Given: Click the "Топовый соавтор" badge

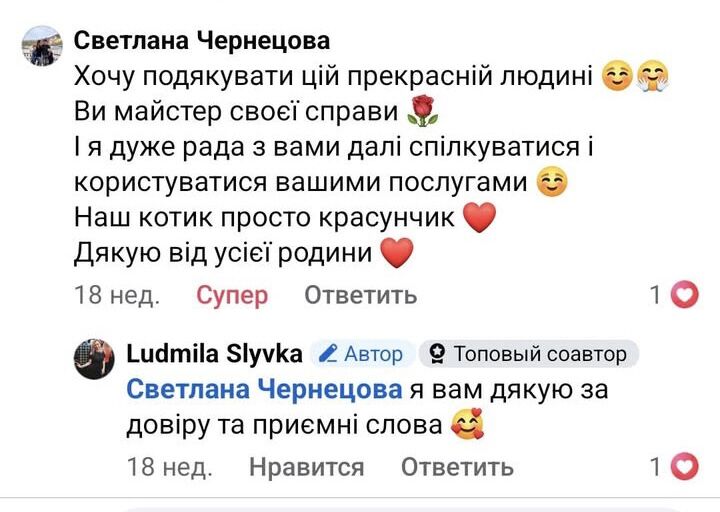Looking at the screenshot, I should point(529,354).
